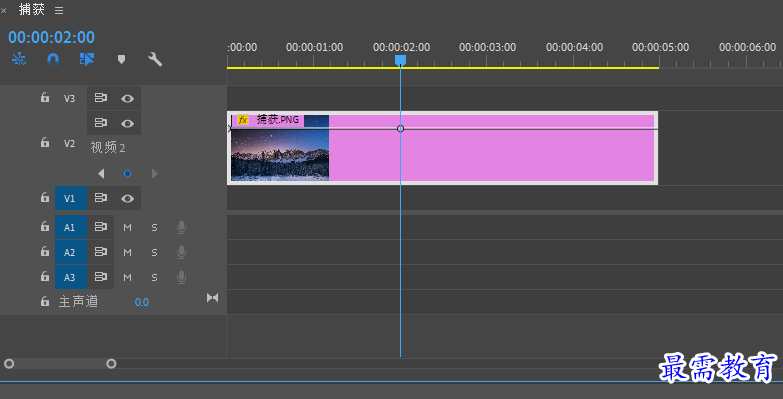783x399 pixels.
Task: Toggle the Linked Selection icon
Action: pos(86,59)
